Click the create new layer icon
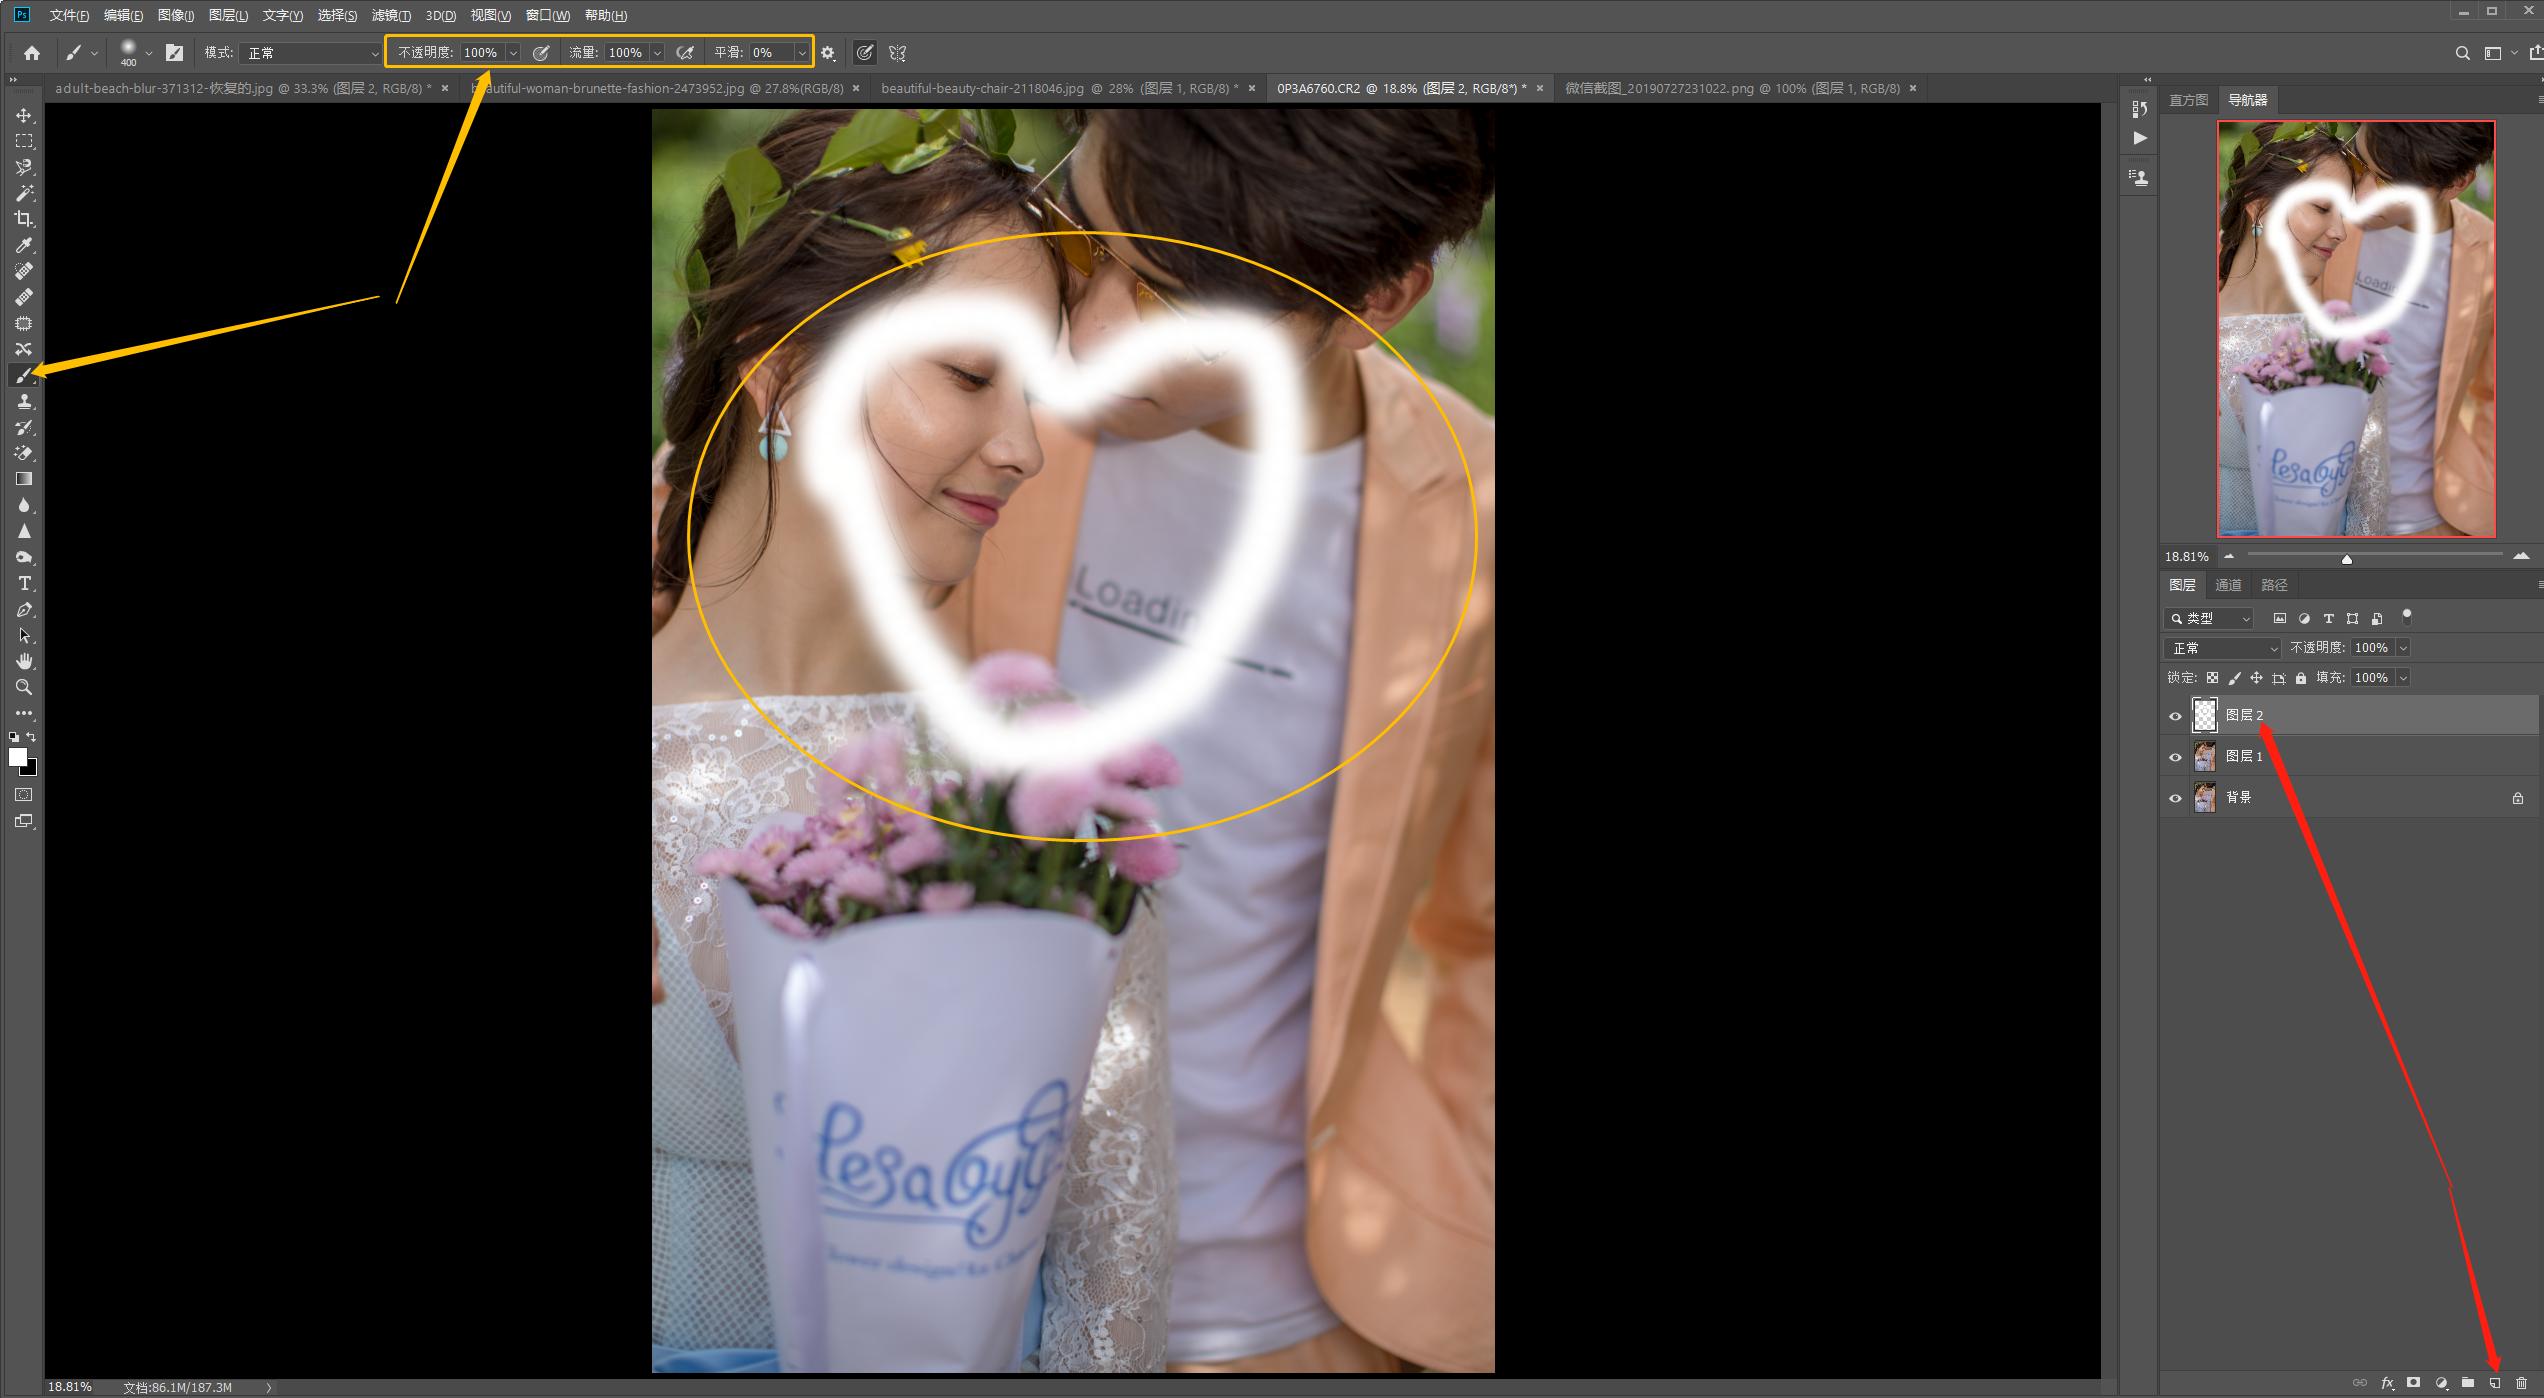The width and height of the screenshot is (2544, 1398). pos(2495,1383)
